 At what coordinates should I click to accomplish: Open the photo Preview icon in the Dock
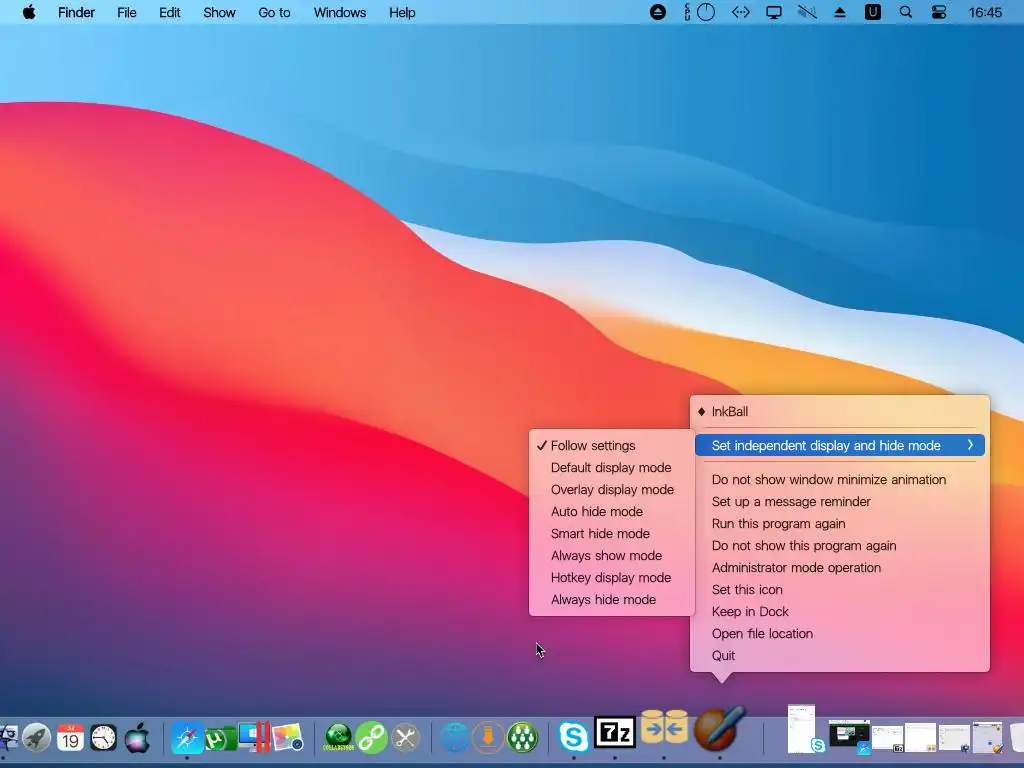(288, 738)
